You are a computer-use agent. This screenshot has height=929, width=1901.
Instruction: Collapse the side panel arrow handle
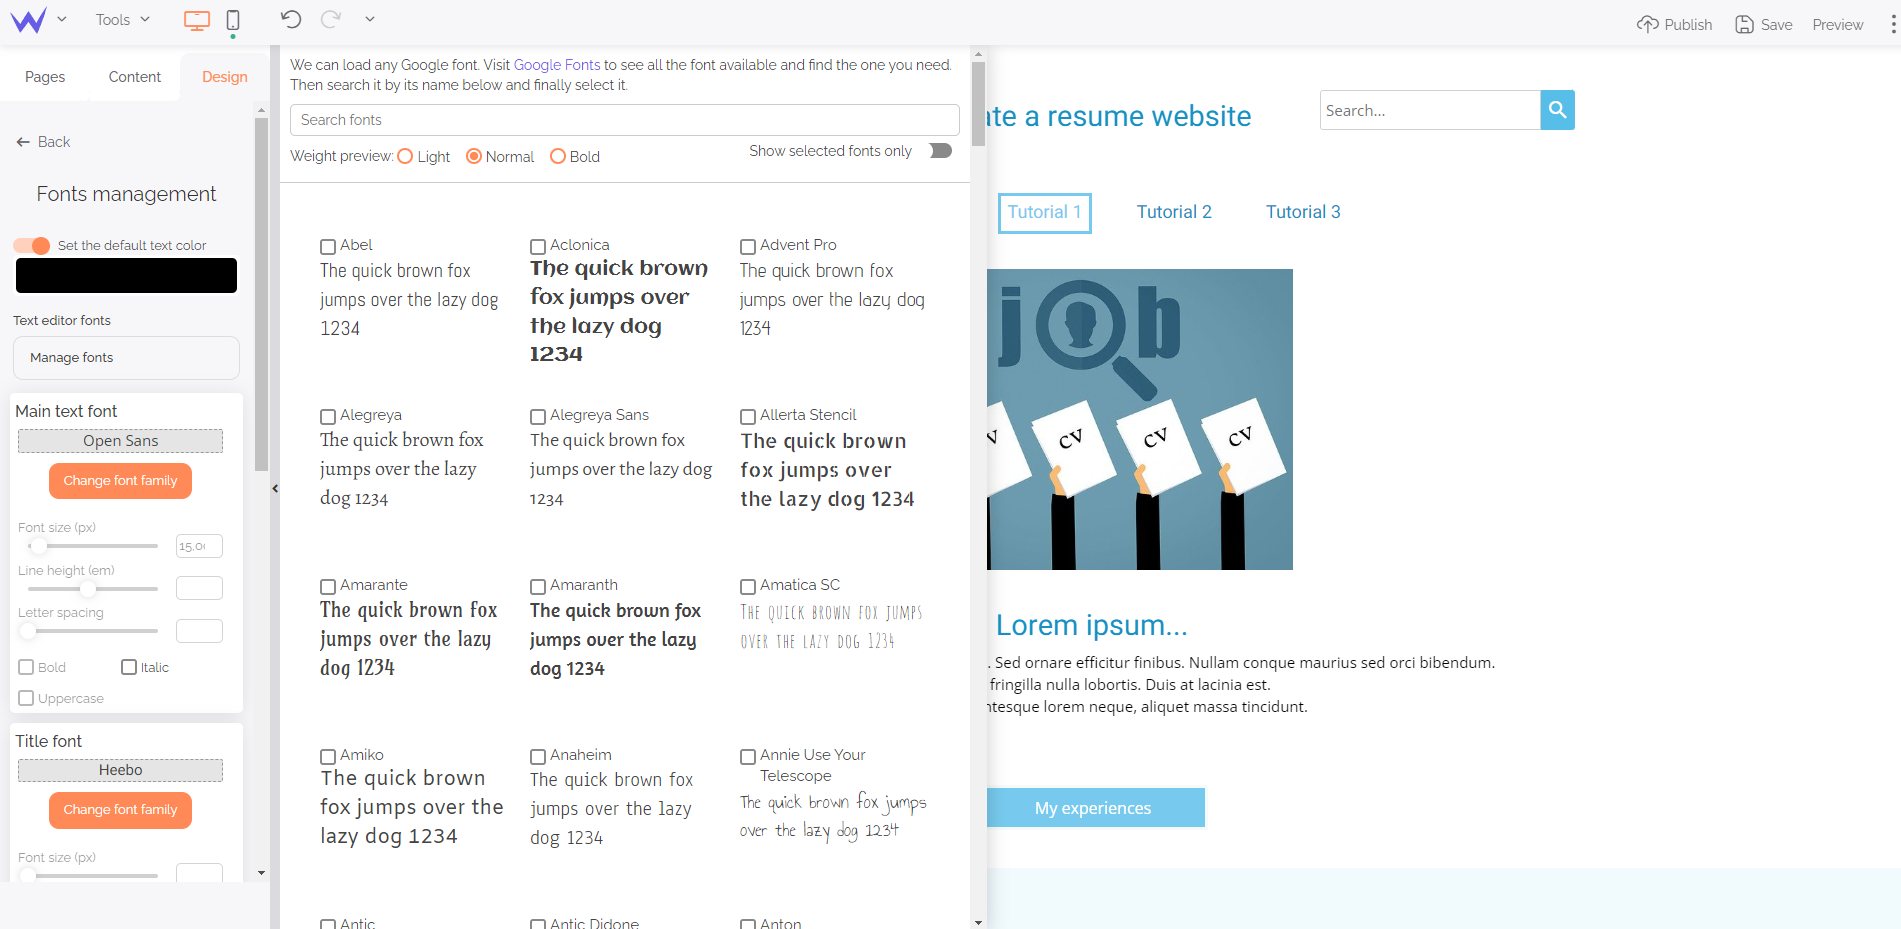(275, 489)
